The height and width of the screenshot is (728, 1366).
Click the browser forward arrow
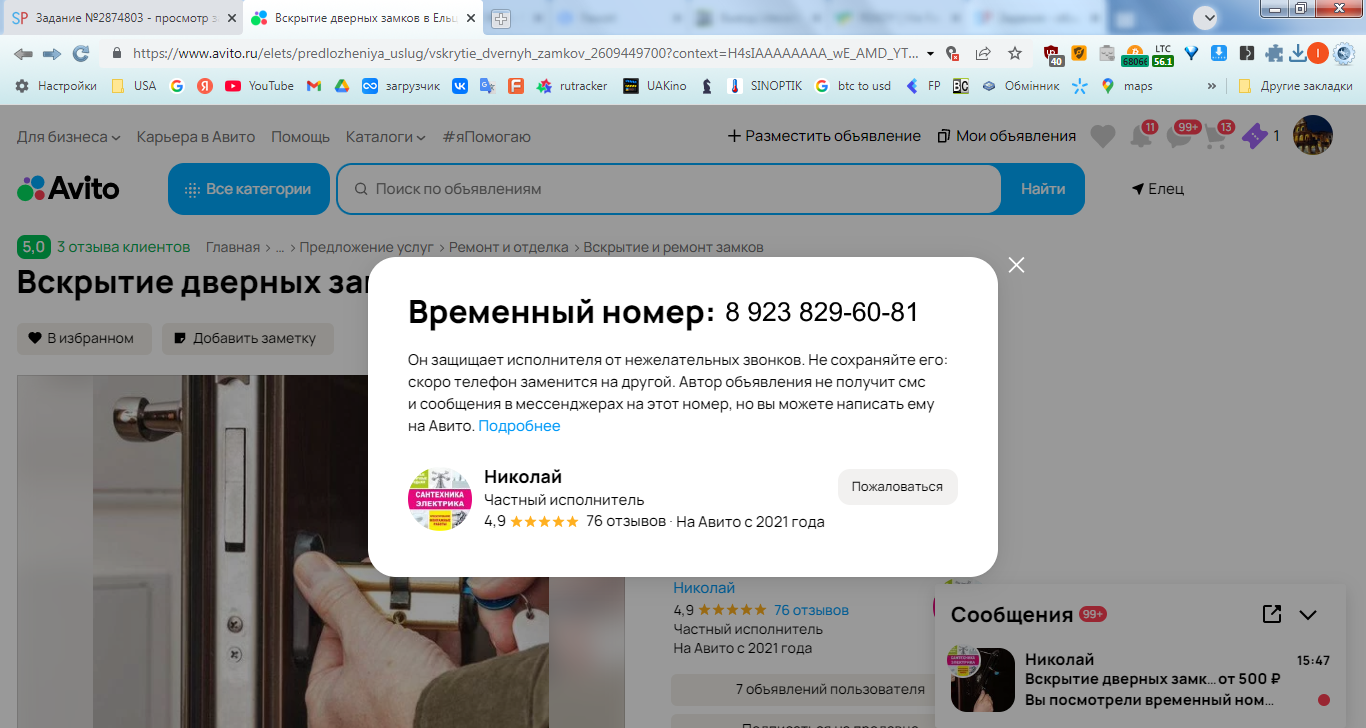click(x=52, y=53)
